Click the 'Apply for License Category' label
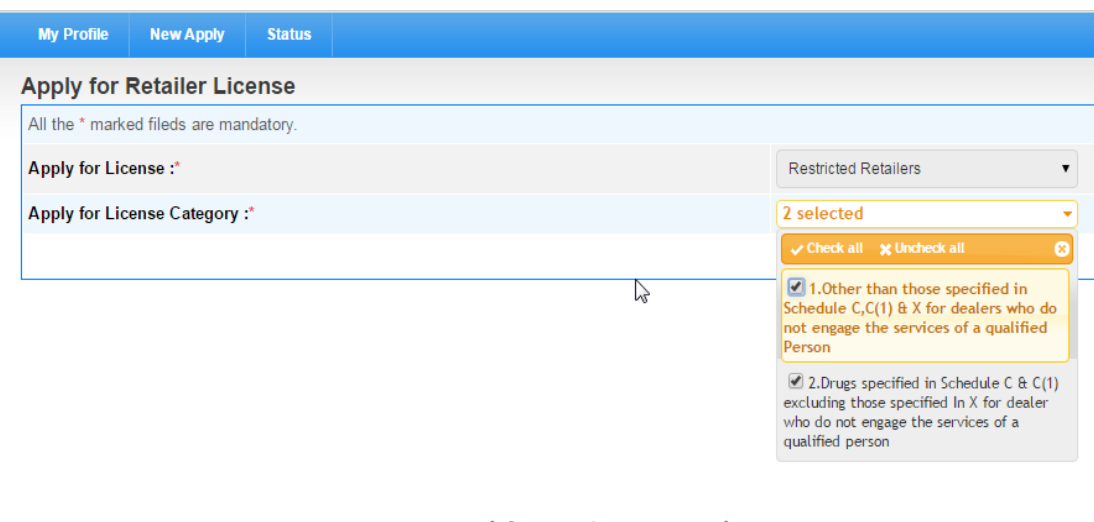Viewport: 1094px width, 522px height. pyautogui.click(x=138, y=213)
